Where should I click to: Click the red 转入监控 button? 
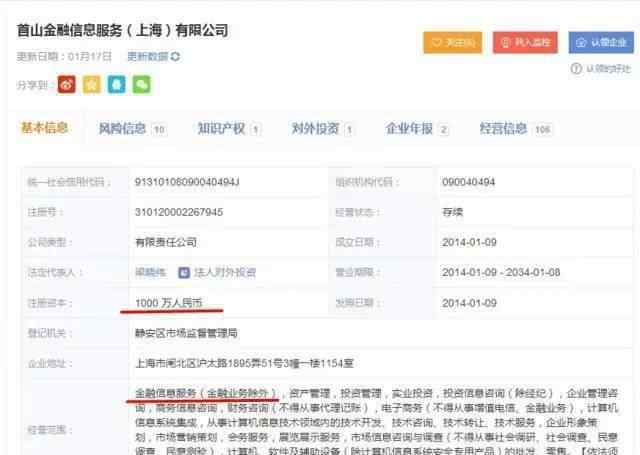click(525, 42)
